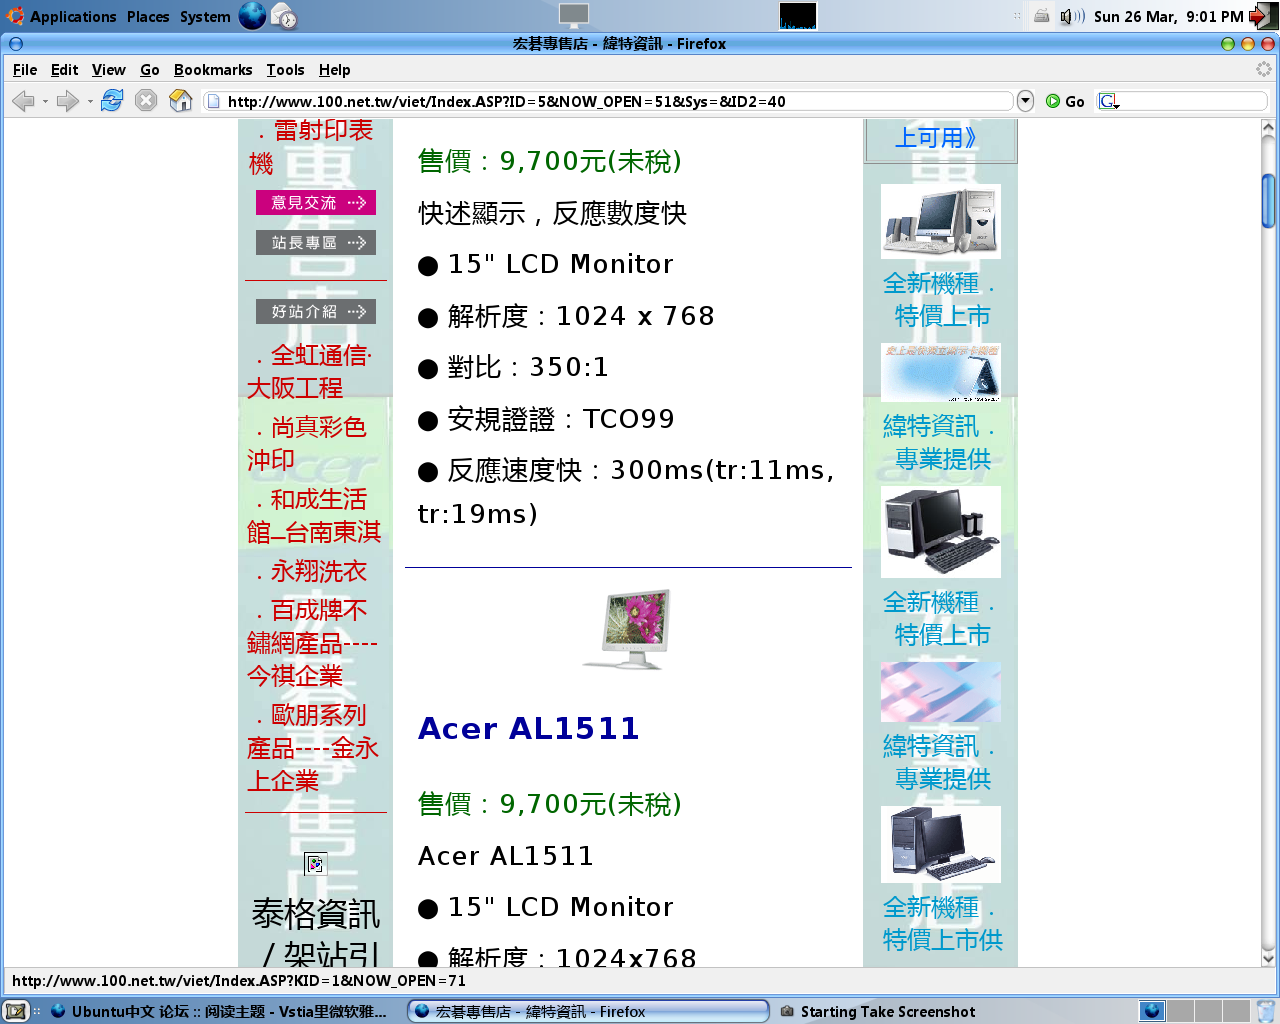Open the 泰格資訊 架站引 link
The height and width of the screenshot is (1024, 1280).
pyautogui.click(x=315, y=932)
